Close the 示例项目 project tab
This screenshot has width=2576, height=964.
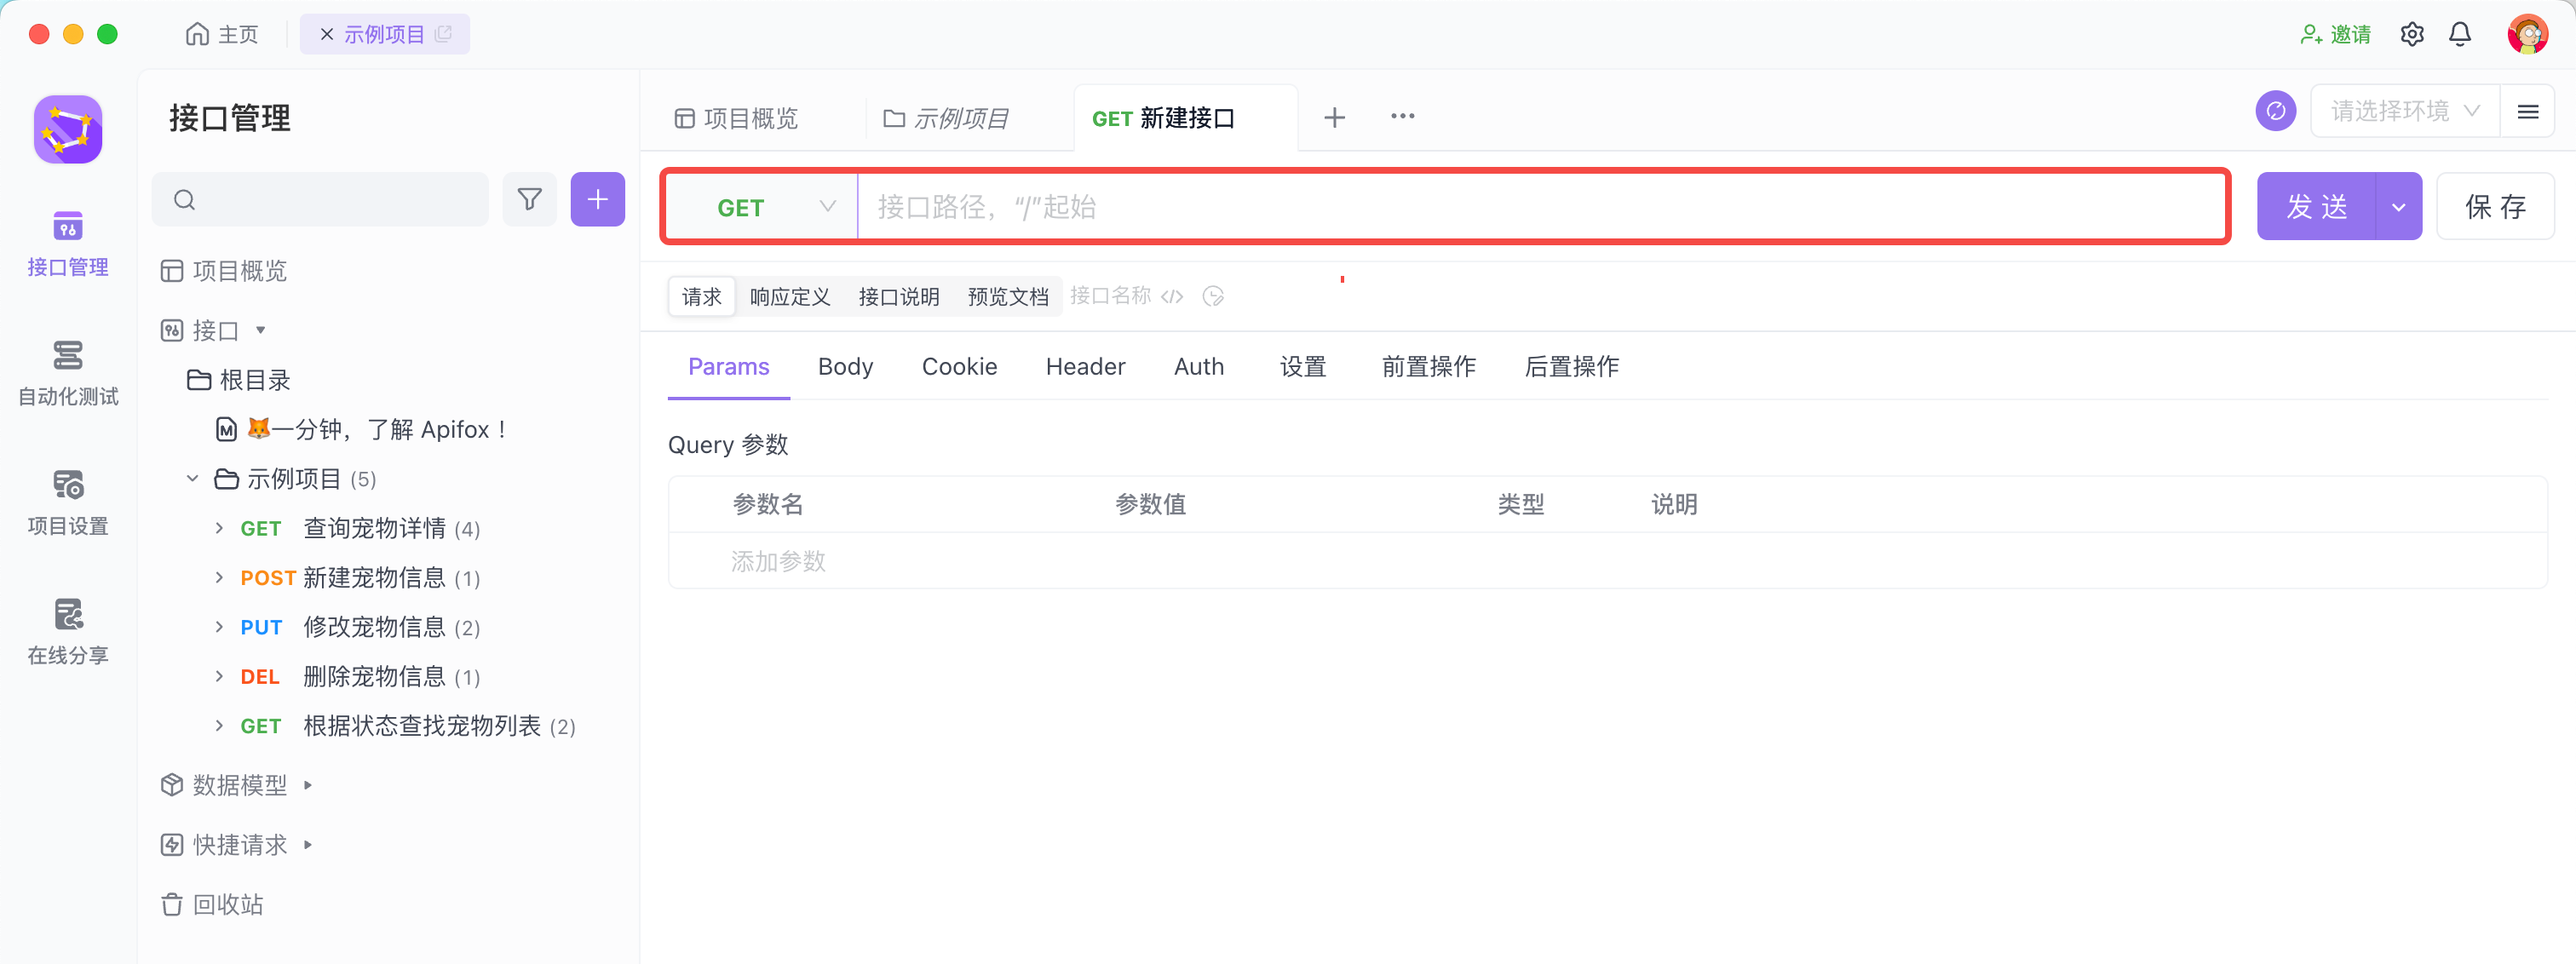tap(326, 34)
